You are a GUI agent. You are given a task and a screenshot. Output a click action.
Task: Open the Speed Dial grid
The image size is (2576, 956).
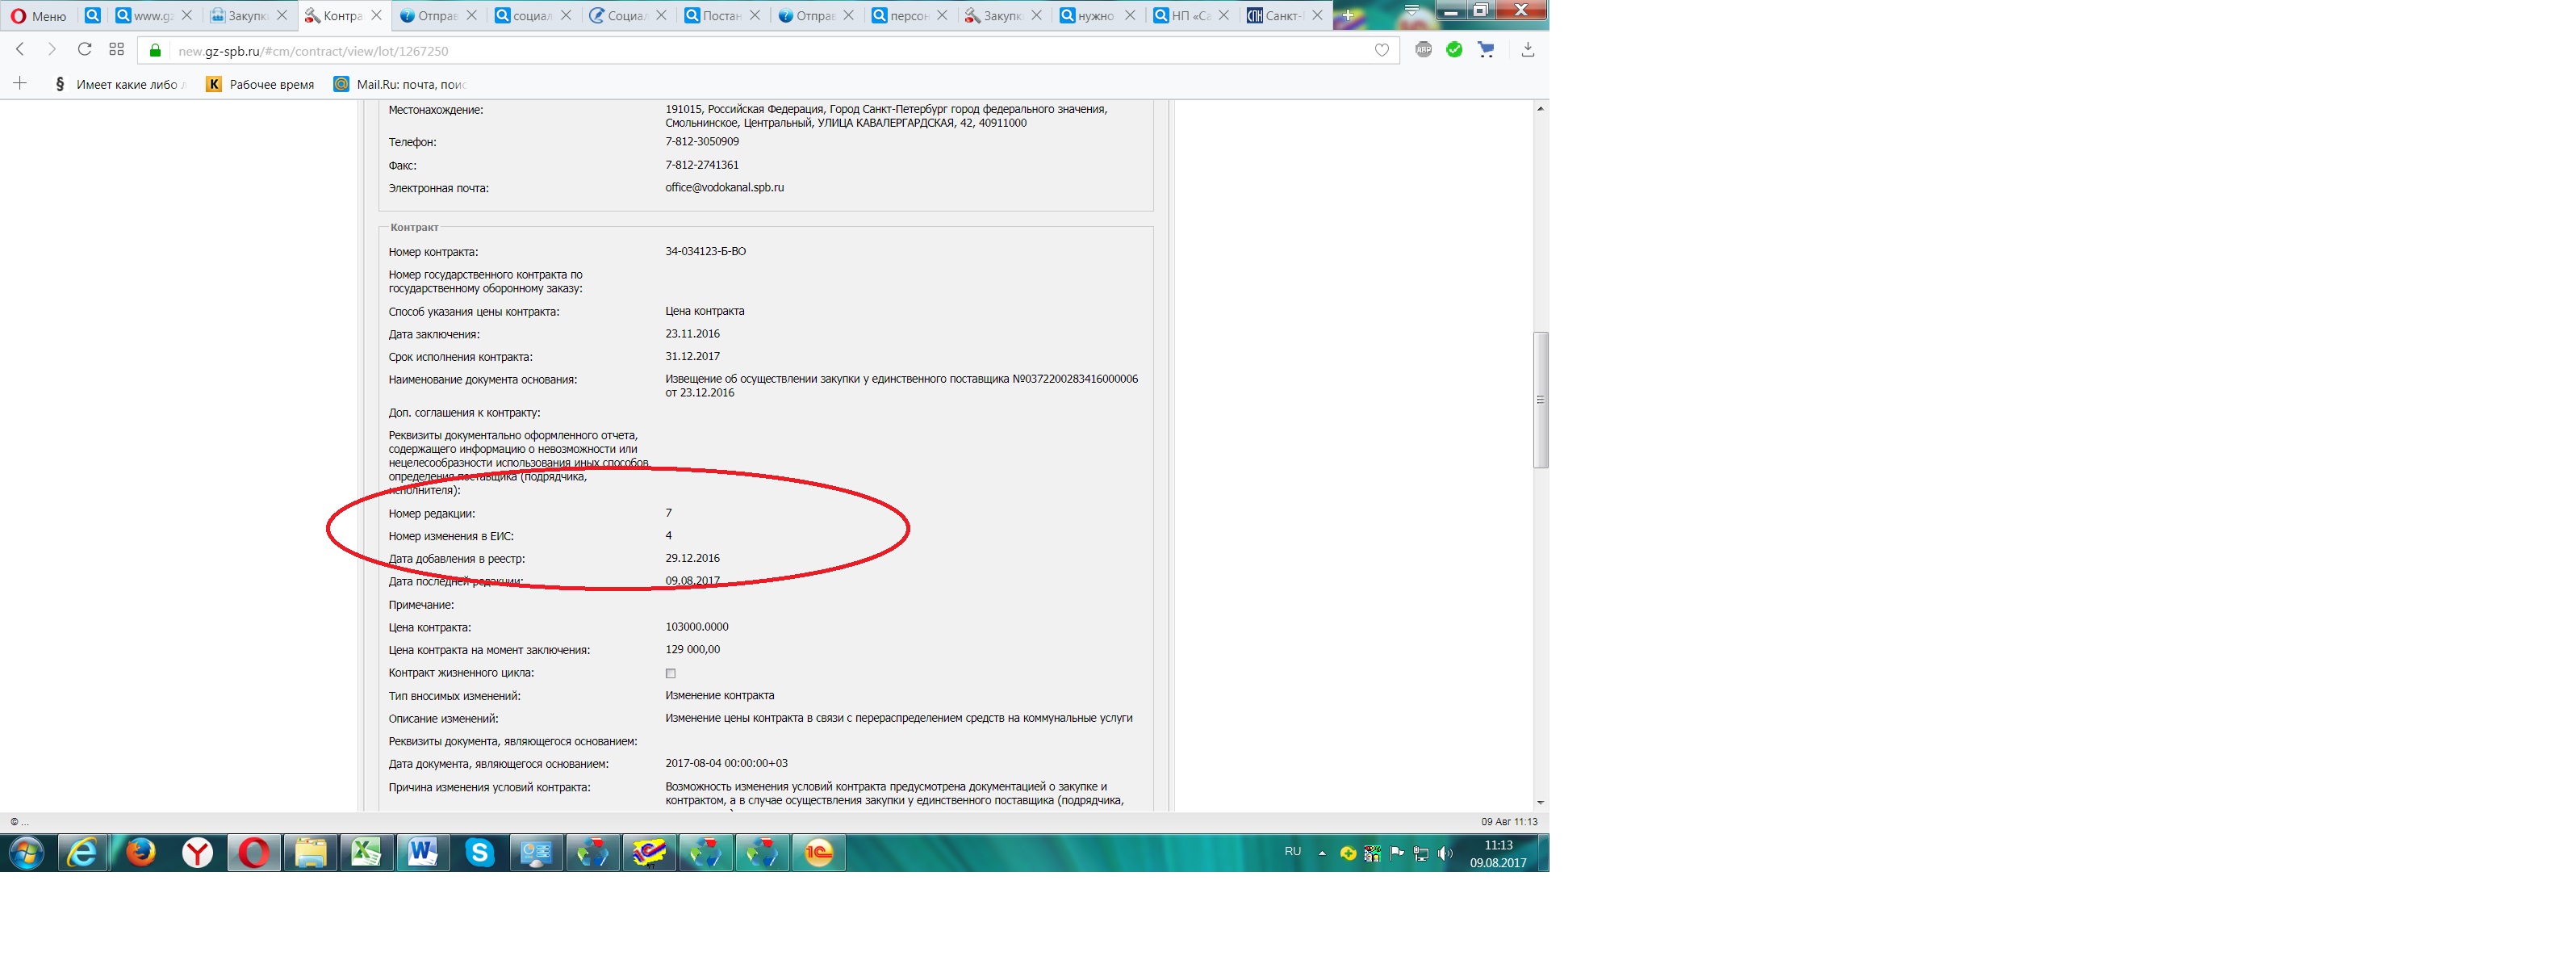(117, 49)
